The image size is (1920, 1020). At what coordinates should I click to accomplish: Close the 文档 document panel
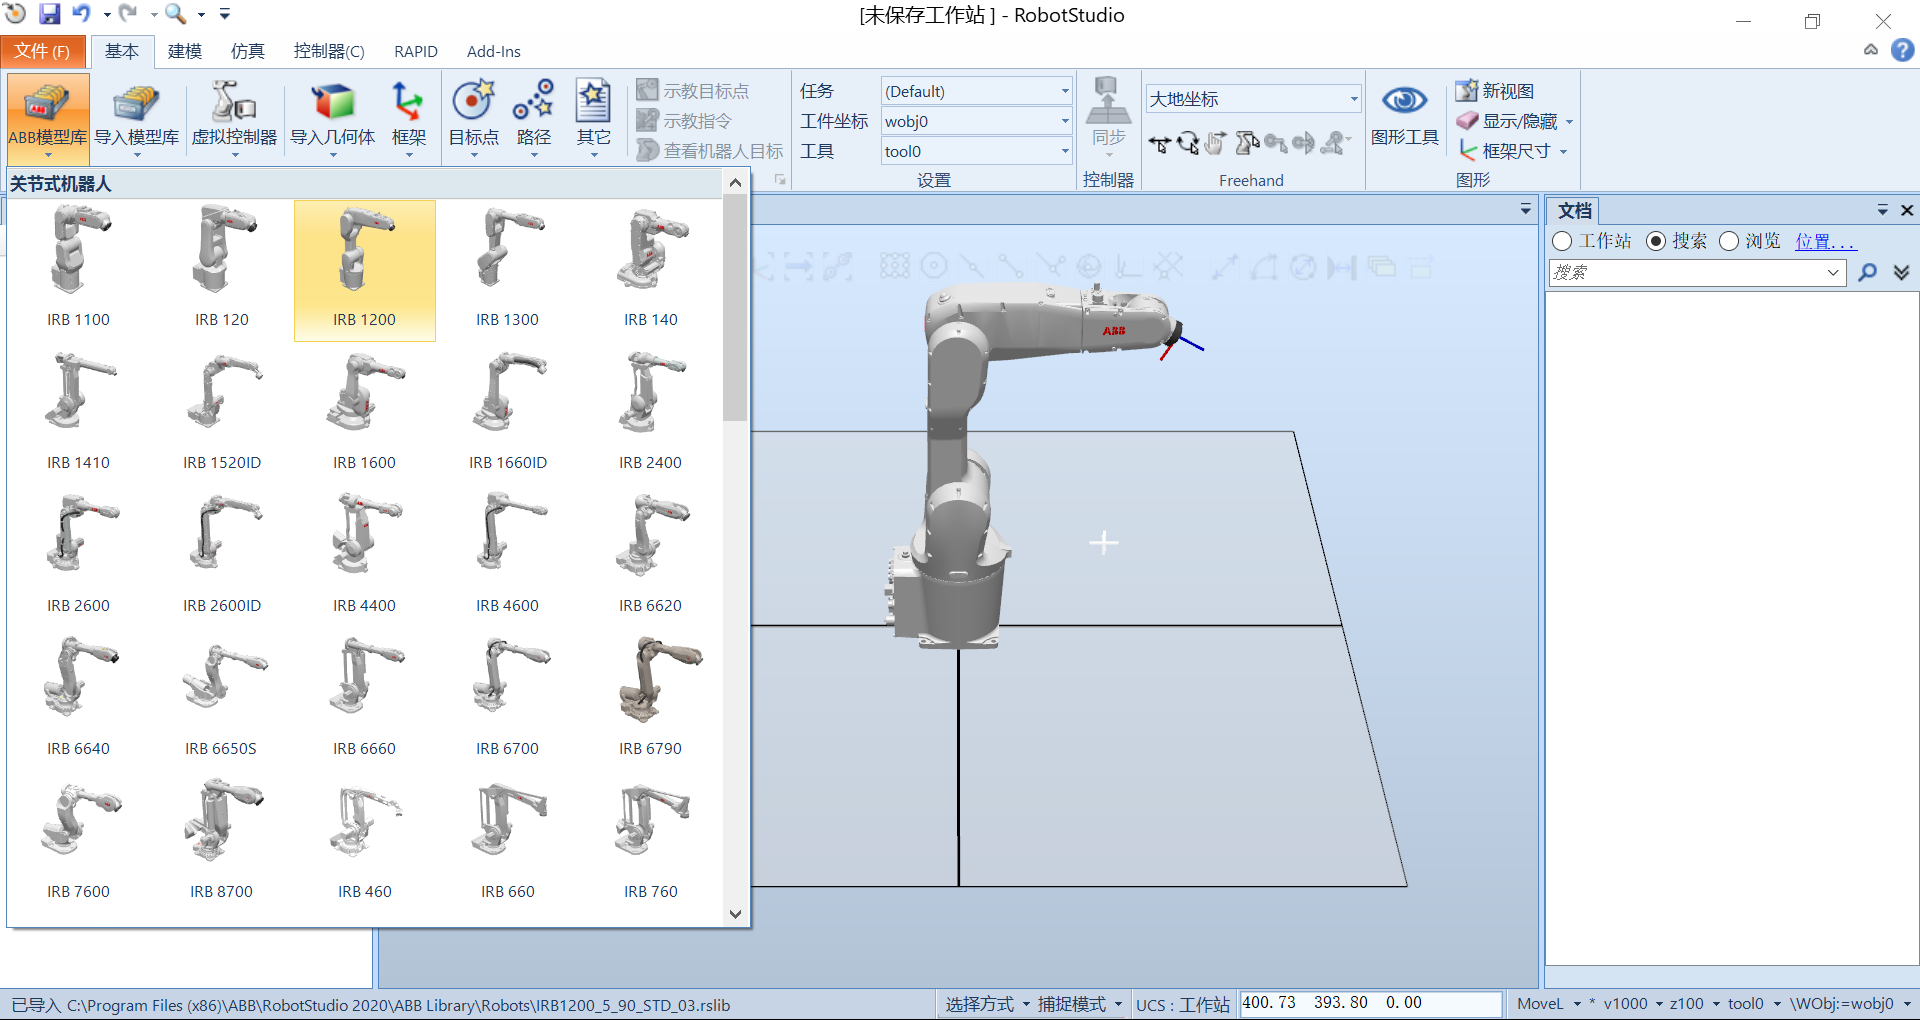click(x=1907, y=210)
